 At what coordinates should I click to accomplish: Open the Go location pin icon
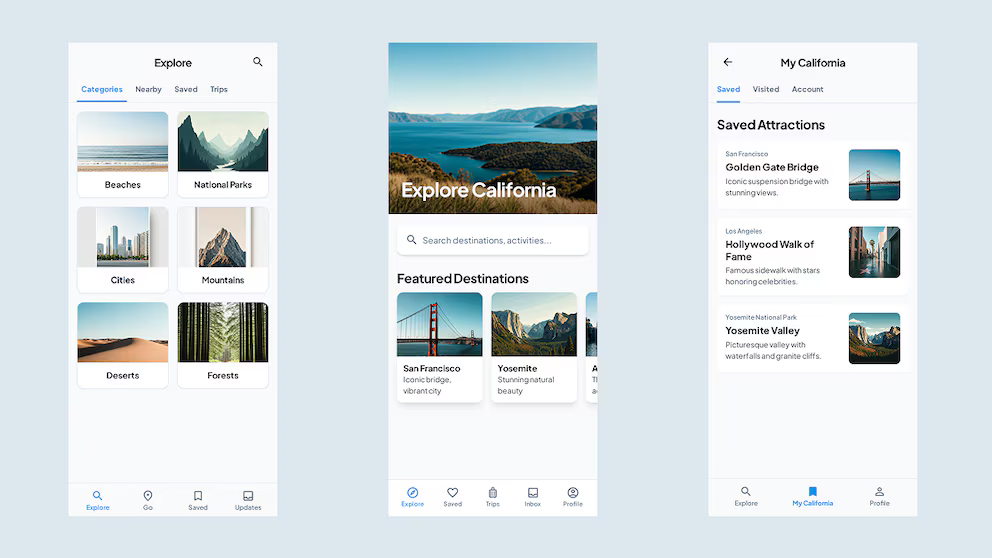coord(148,496)
